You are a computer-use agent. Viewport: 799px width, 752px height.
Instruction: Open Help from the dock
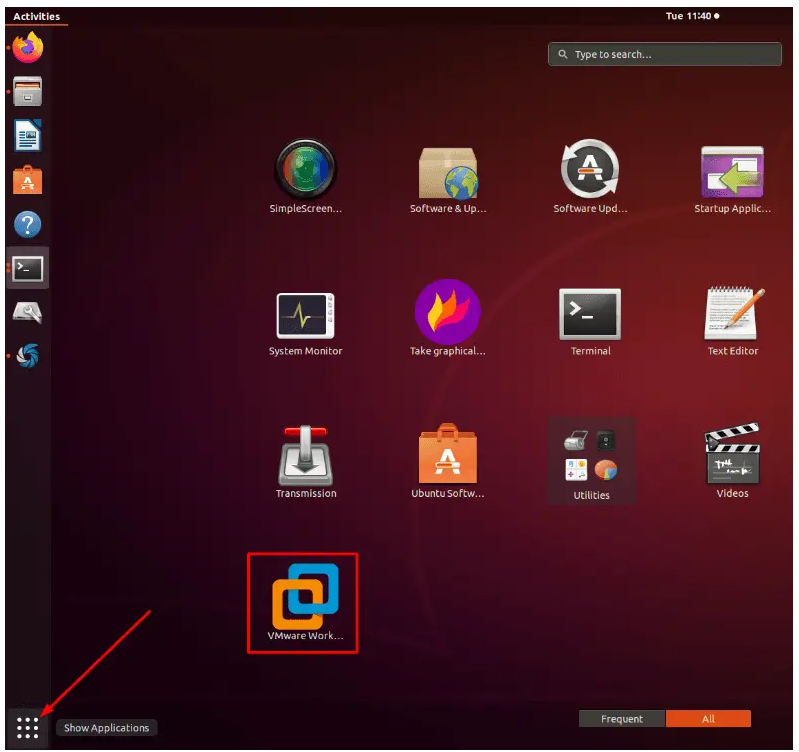coord(28,224)
